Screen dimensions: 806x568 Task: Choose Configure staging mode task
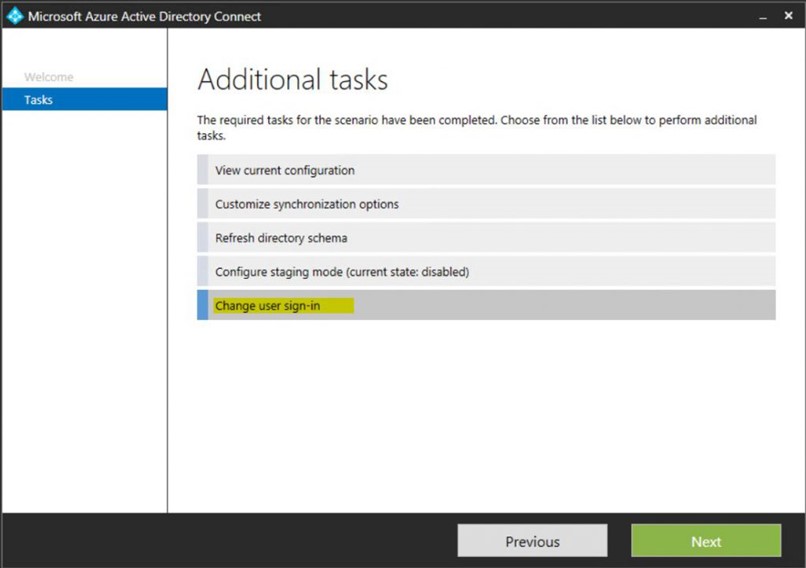click(486, 271)
